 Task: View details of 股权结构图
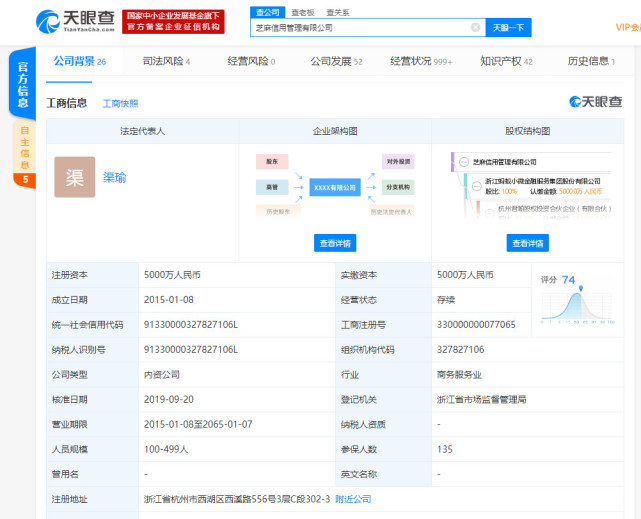528,243
